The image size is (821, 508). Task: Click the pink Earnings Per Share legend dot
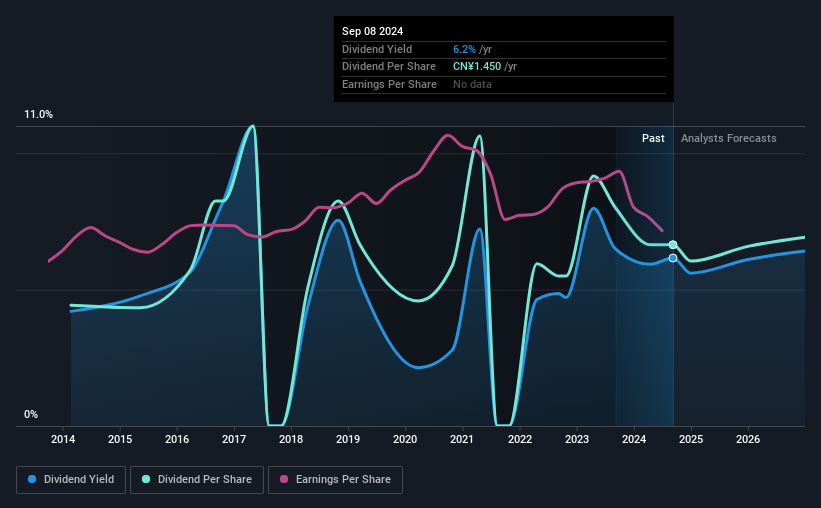tap(284, 479)
